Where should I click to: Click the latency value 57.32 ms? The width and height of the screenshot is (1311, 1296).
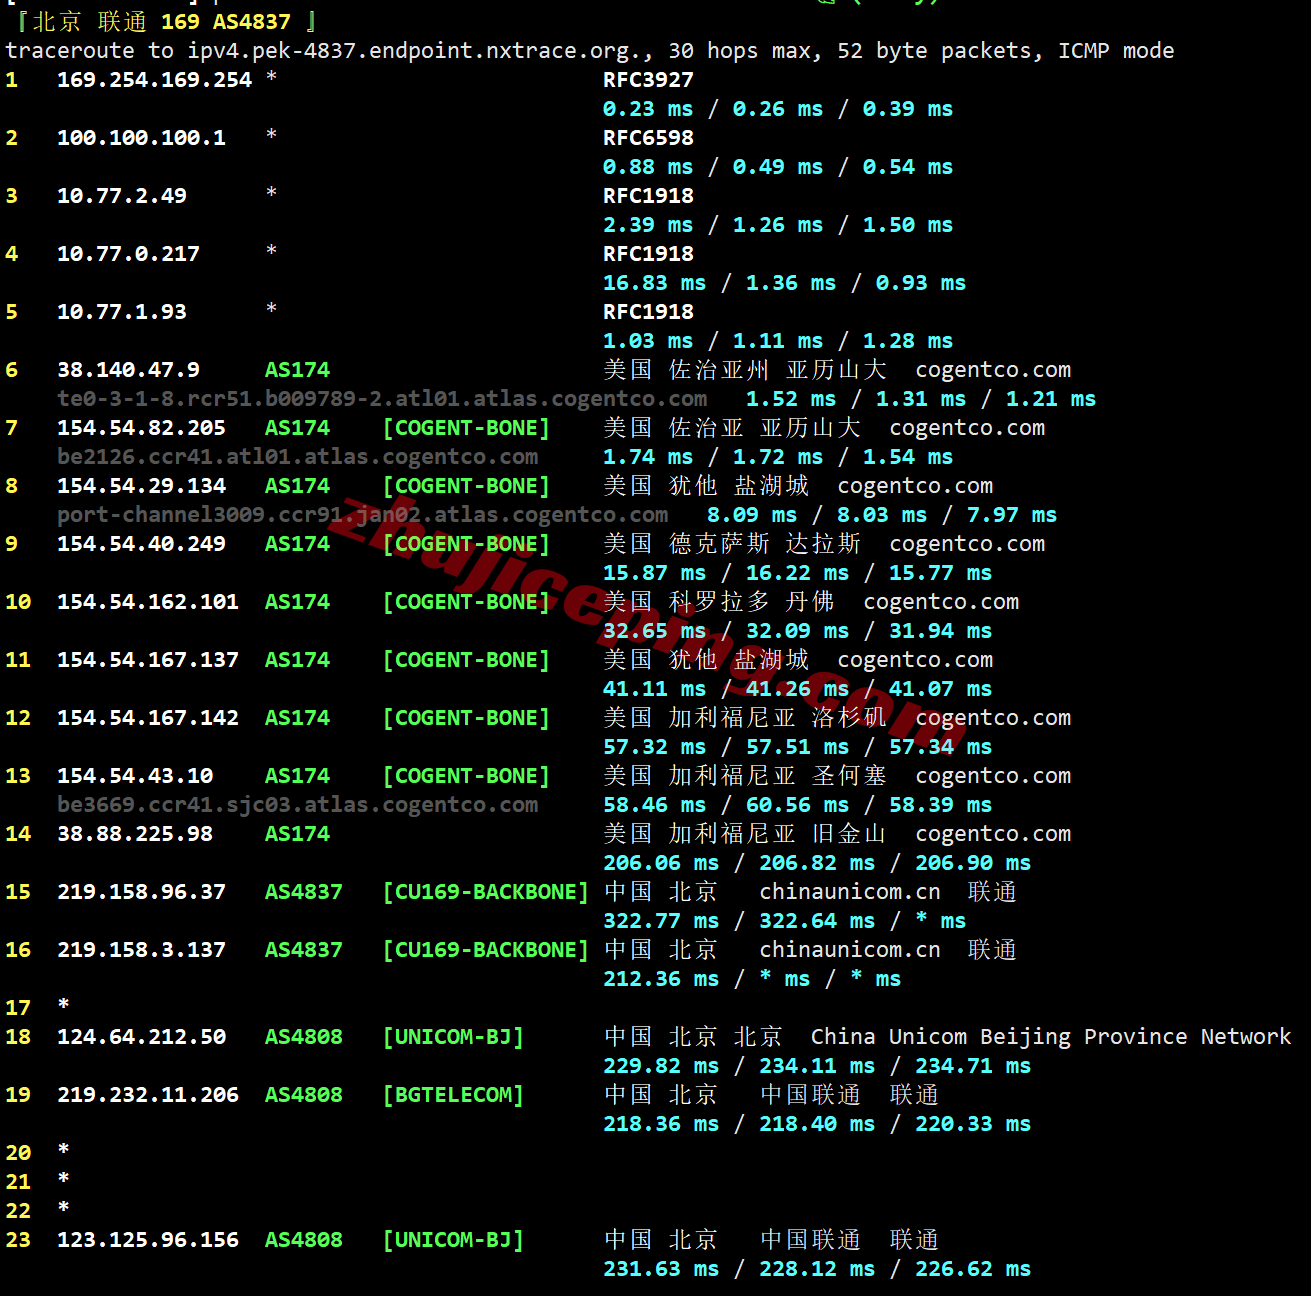pos(654,747)
